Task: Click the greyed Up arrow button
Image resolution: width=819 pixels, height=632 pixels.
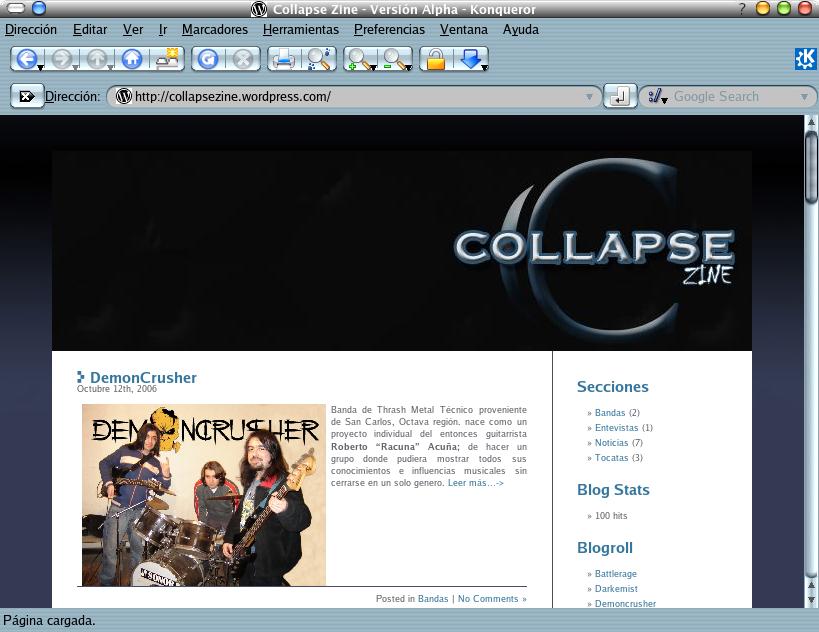Action: [97, 58]
